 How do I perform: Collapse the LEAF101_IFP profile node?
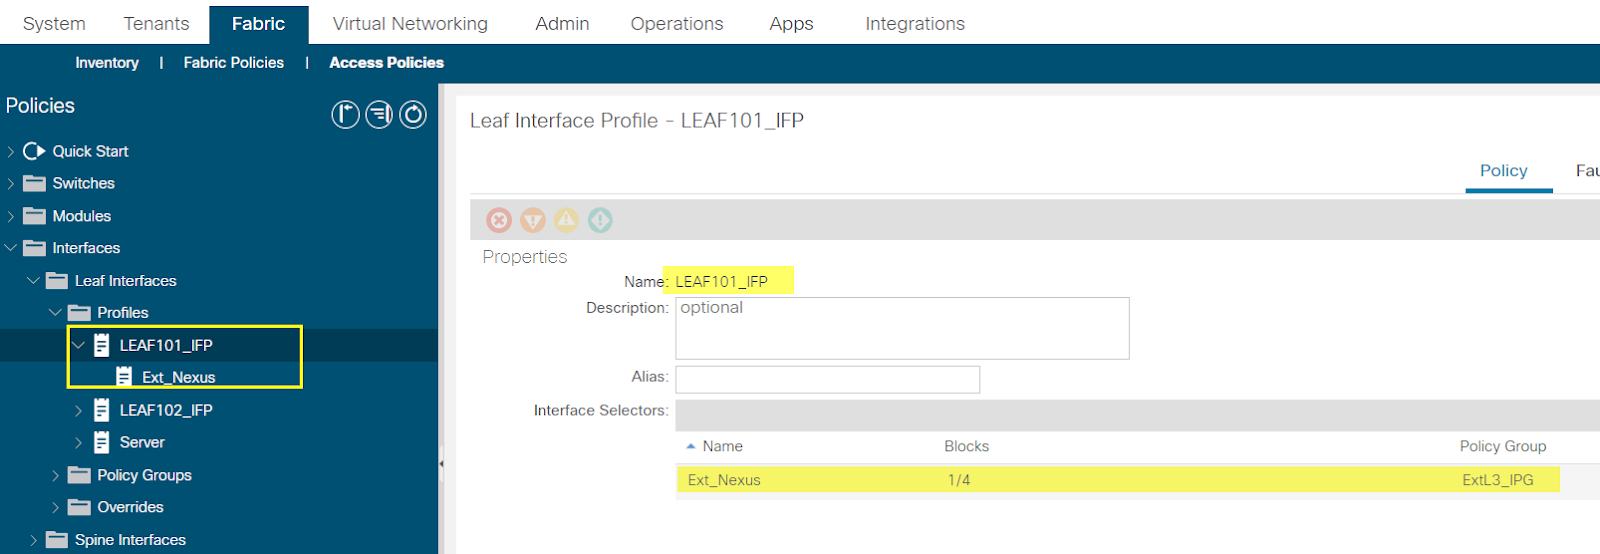pos(78,345)
